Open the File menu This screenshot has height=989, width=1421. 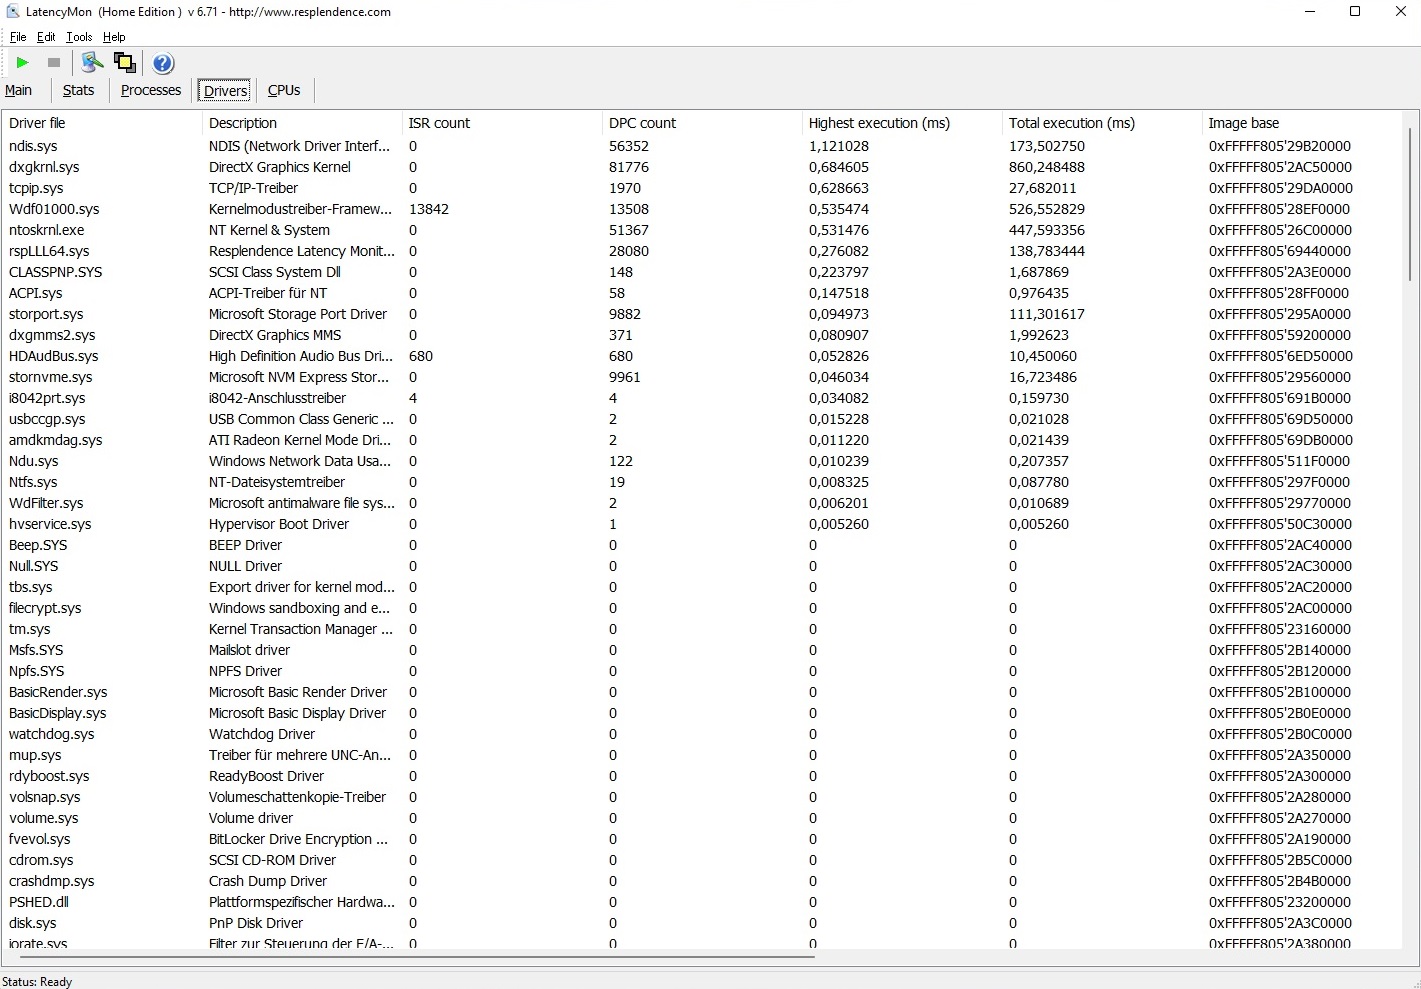tap(18, 37)
